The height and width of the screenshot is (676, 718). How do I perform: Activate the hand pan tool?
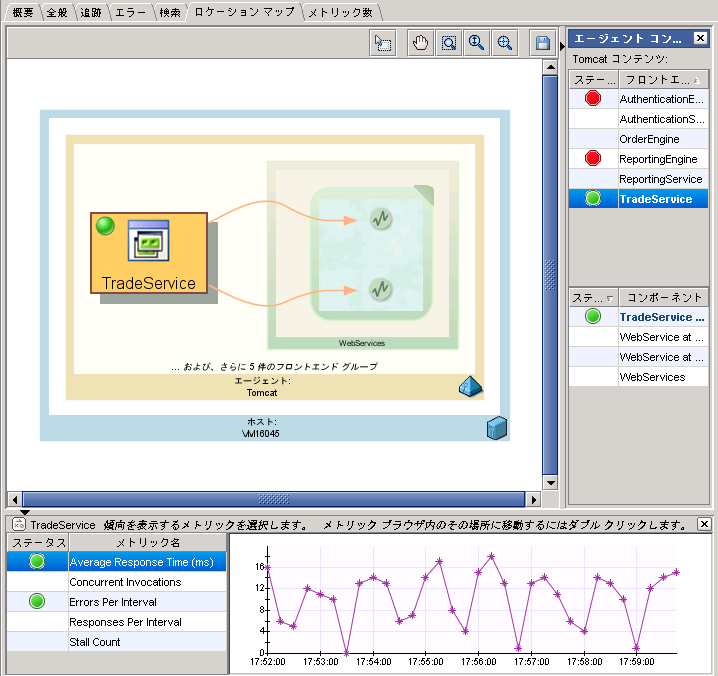point(421,43)
